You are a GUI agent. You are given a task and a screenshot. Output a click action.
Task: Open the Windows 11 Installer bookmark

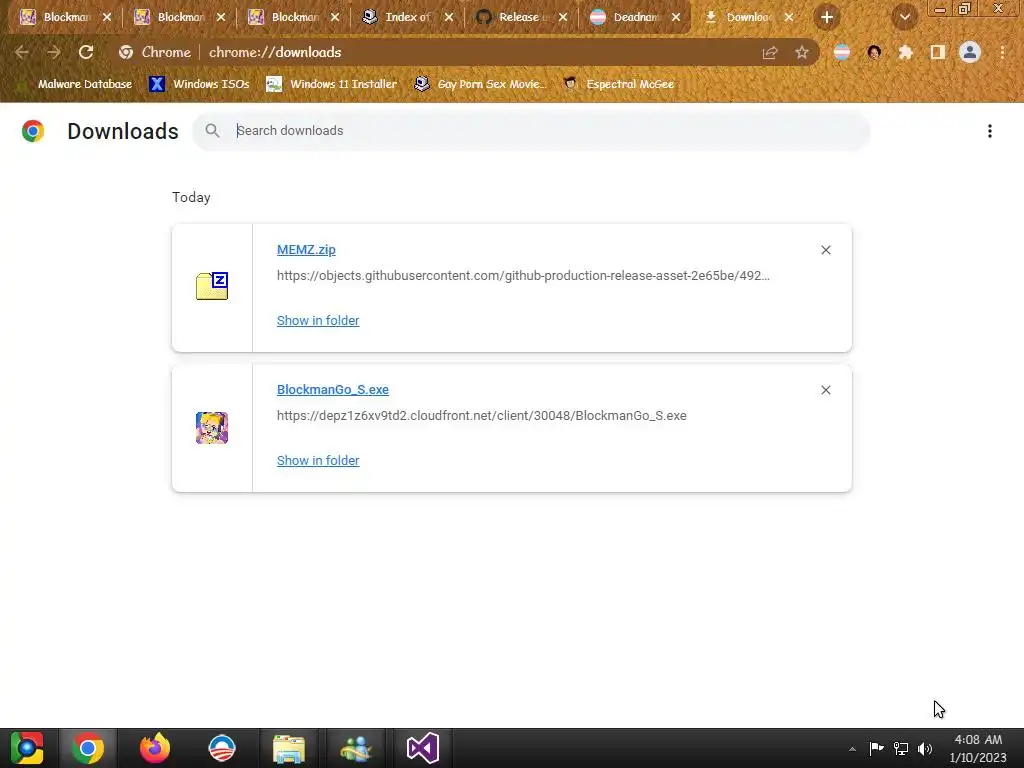pos(332,84)
